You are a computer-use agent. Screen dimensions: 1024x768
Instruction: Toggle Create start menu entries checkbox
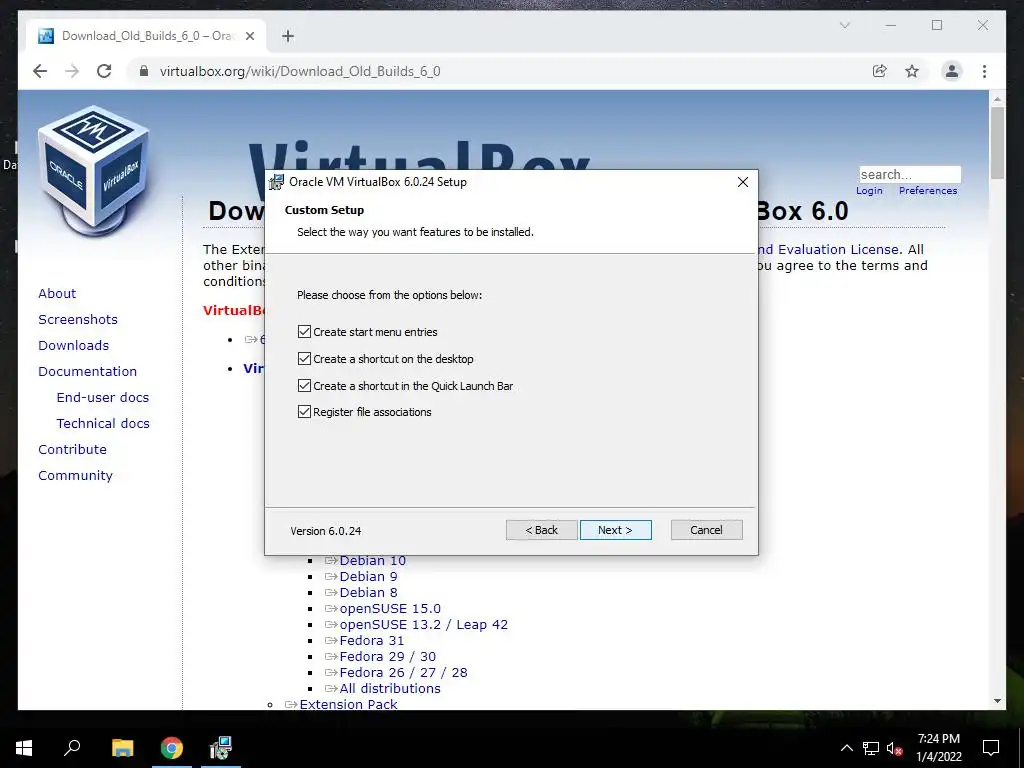(x=304, y=332)
